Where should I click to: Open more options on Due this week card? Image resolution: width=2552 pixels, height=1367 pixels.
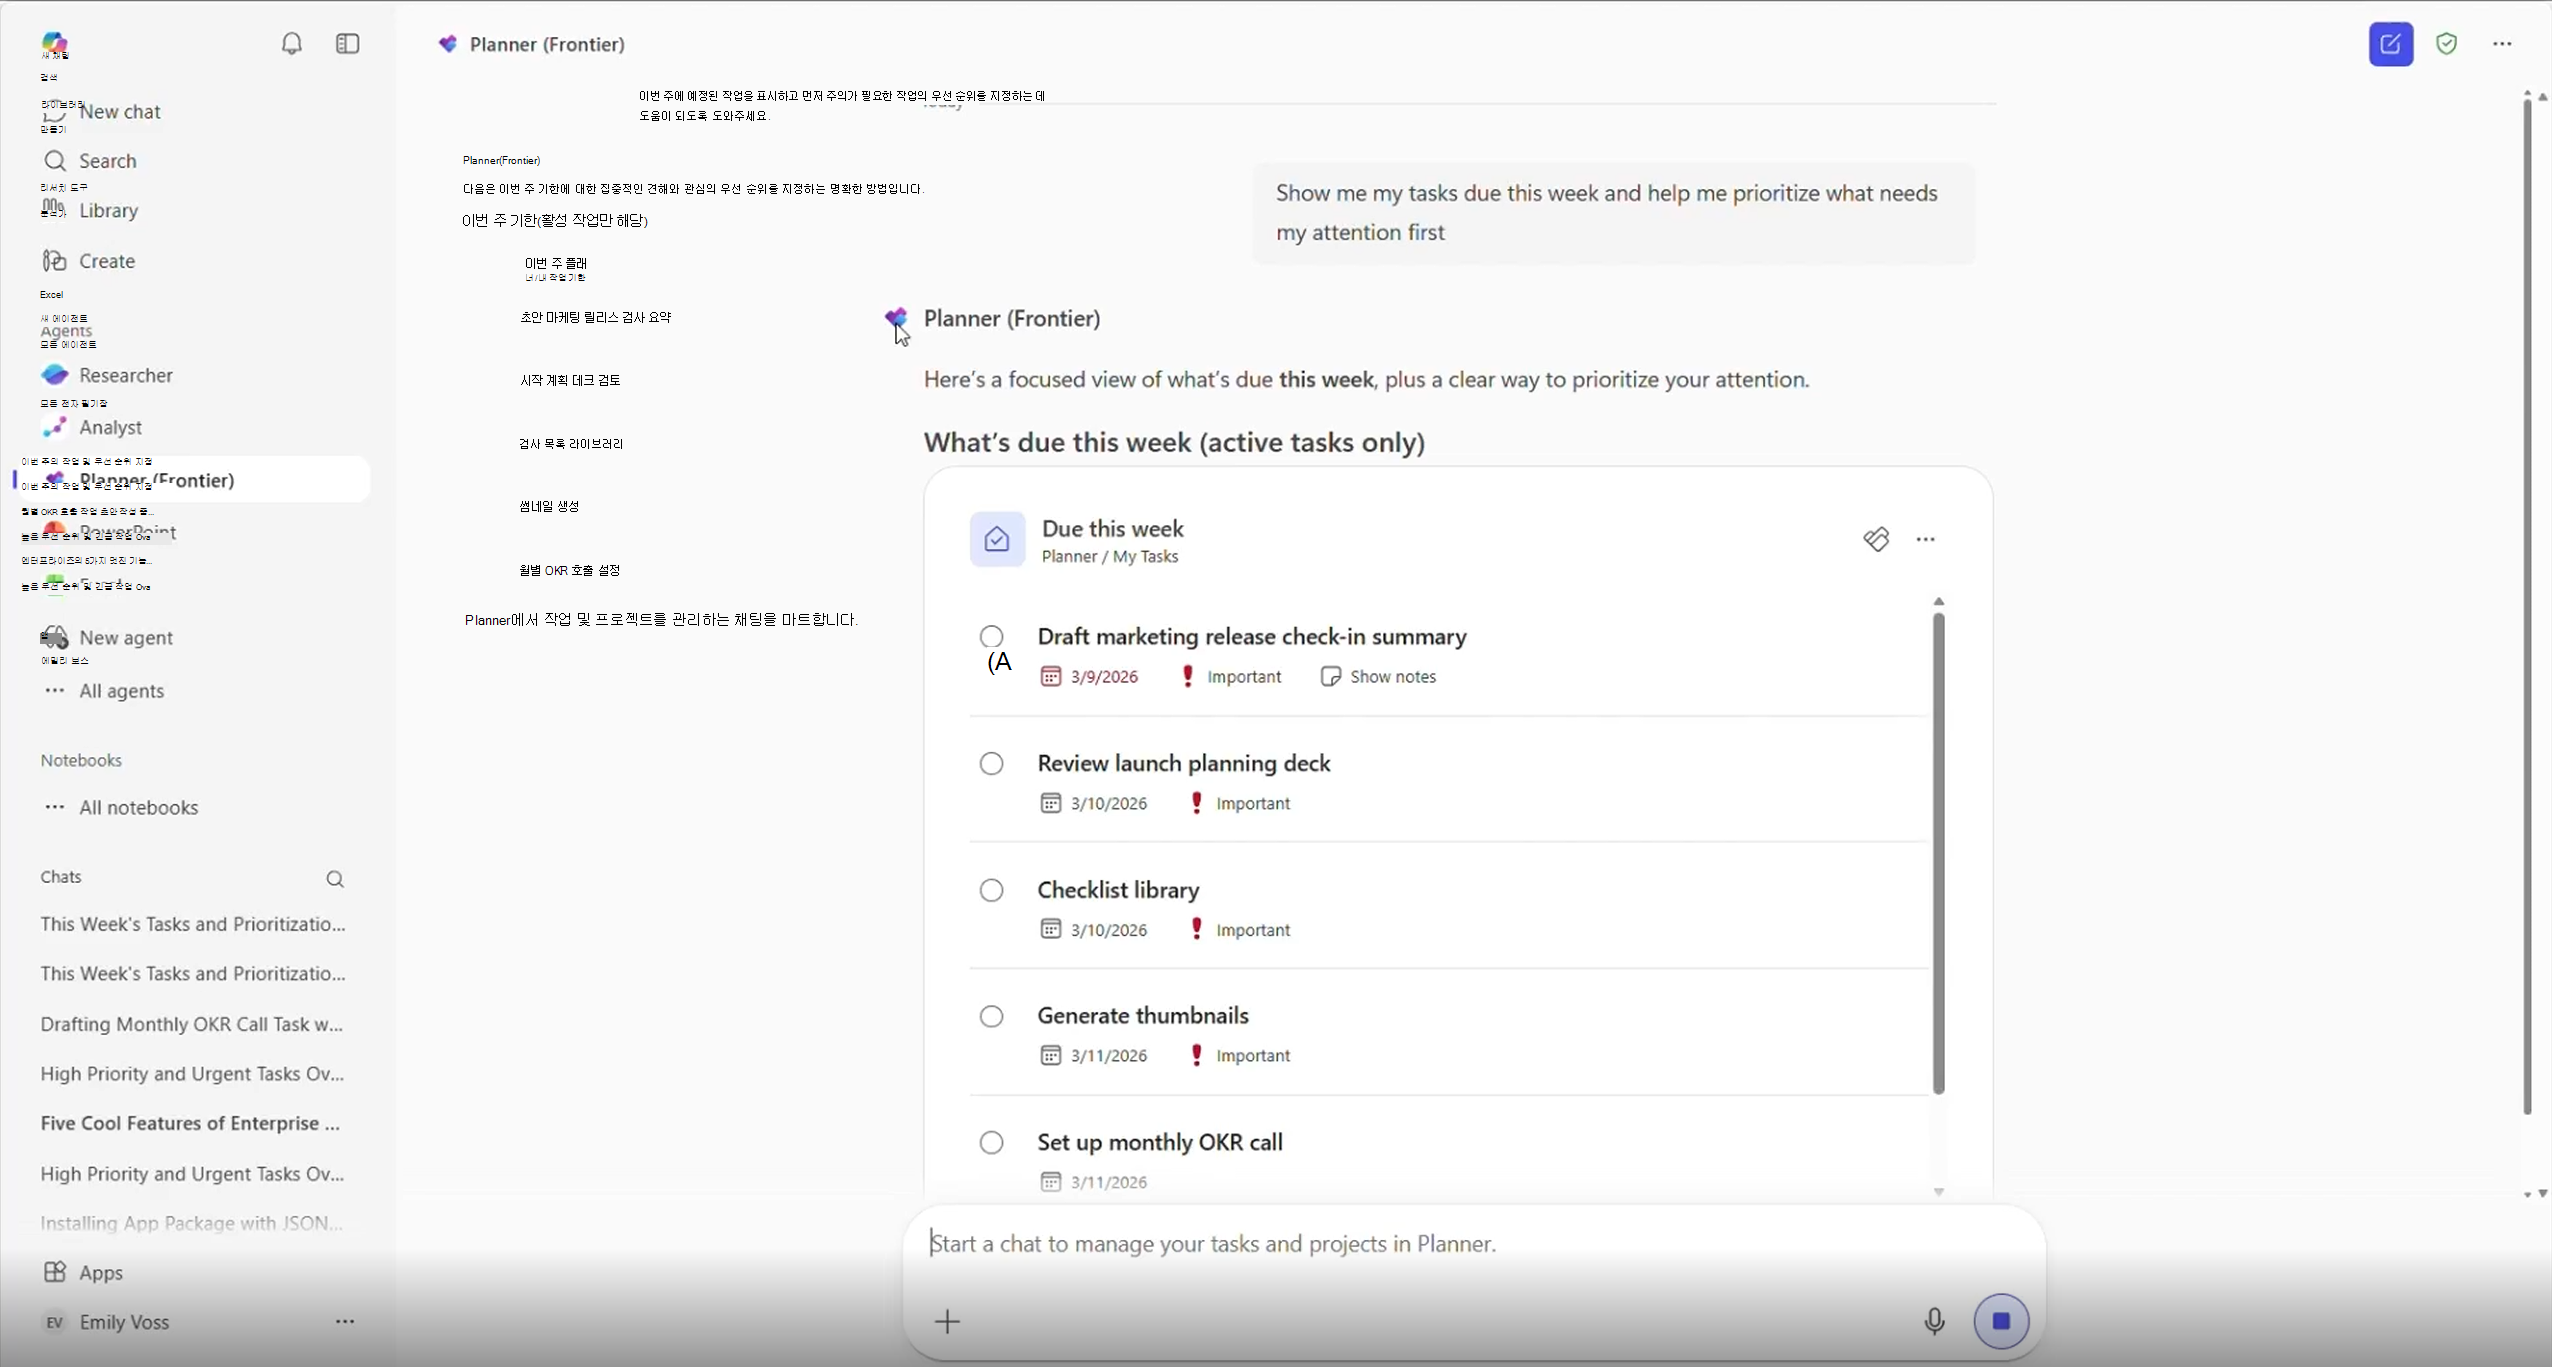click(1925, 540)
